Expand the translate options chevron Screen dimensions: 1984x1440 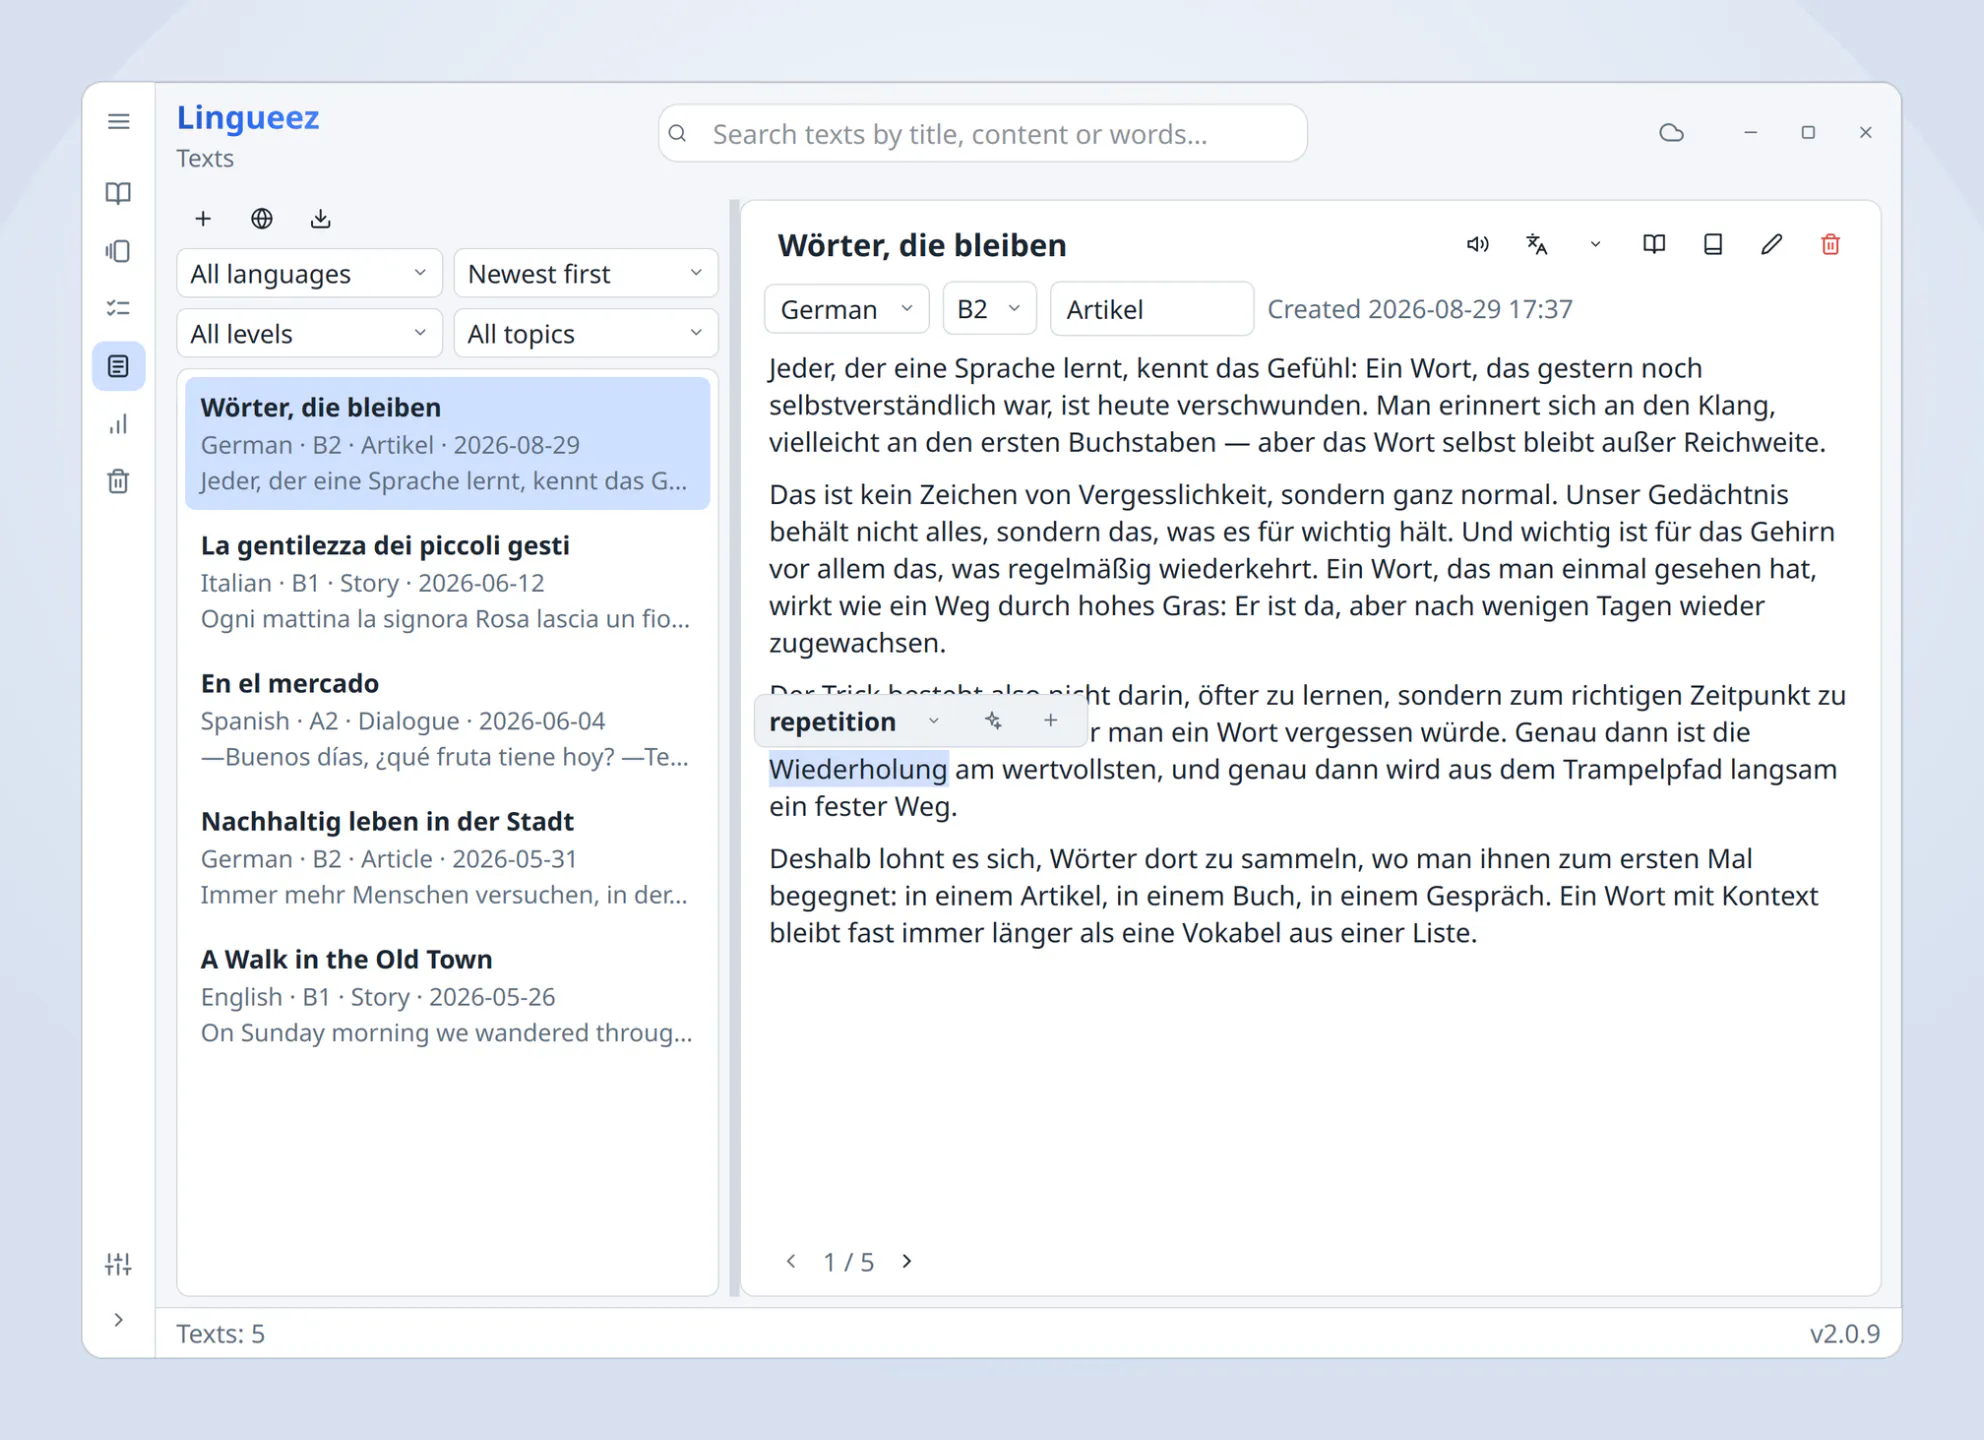click(1595, 245)
